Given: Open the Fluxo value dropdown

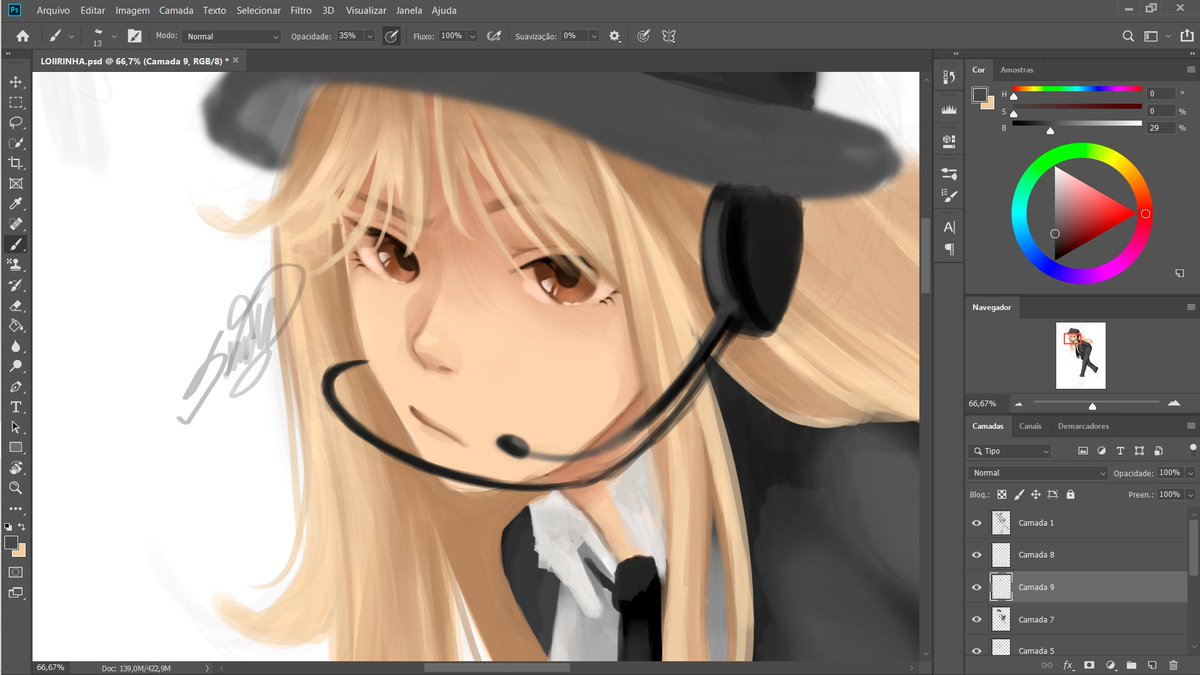Looking at the screenshot, I should click(472, 36).
